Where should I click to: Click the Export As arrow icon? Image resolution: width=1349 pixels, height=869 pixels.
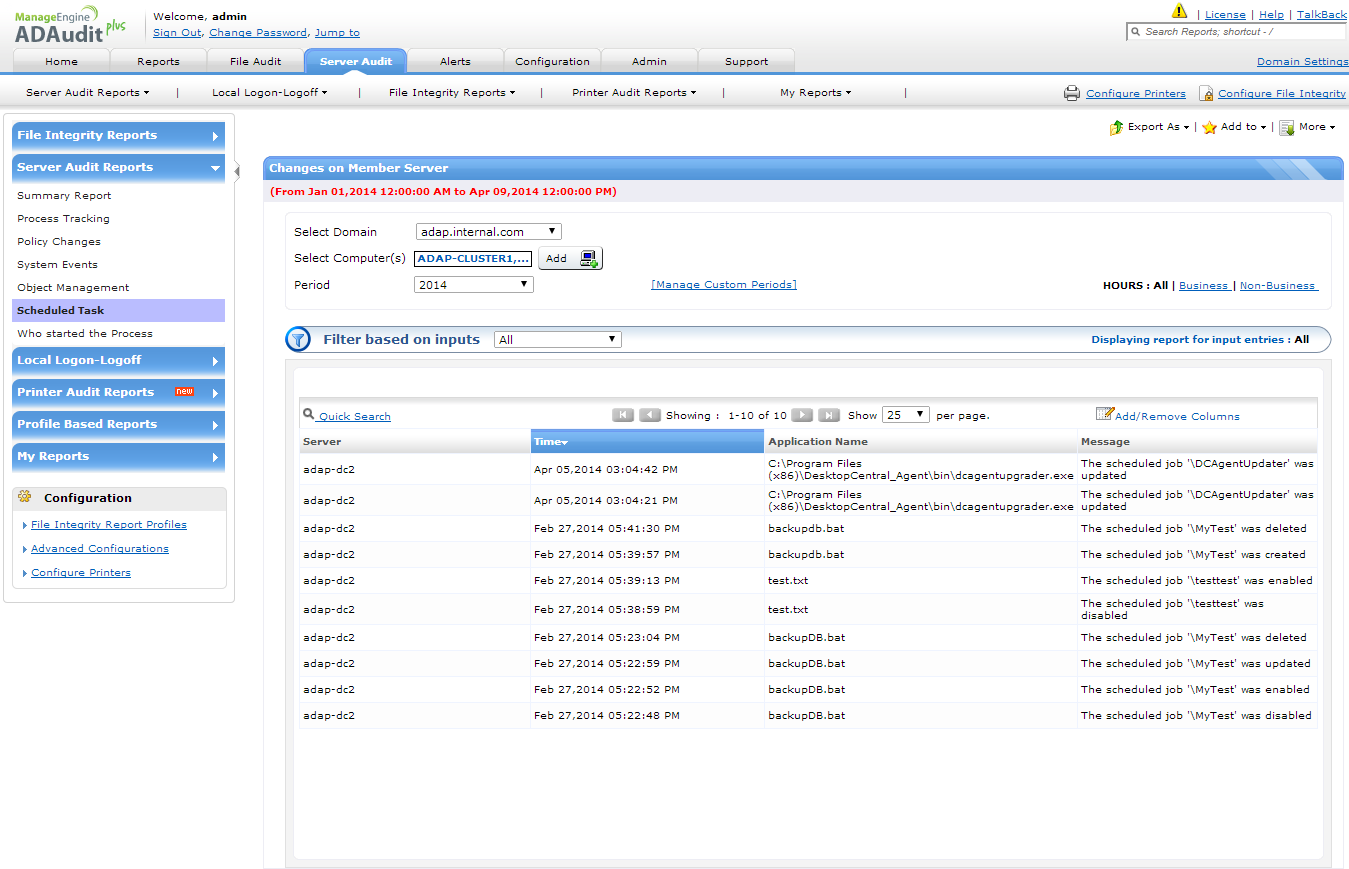coord(1117,127)
